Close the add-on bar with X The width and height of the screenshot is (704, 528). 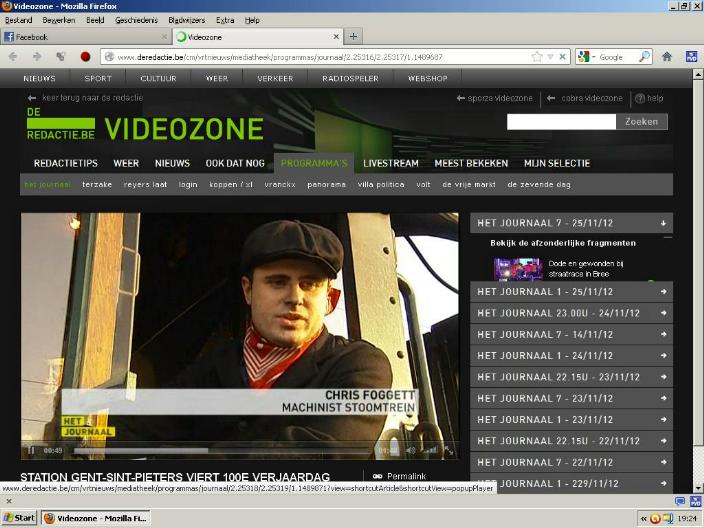(8, 501)
